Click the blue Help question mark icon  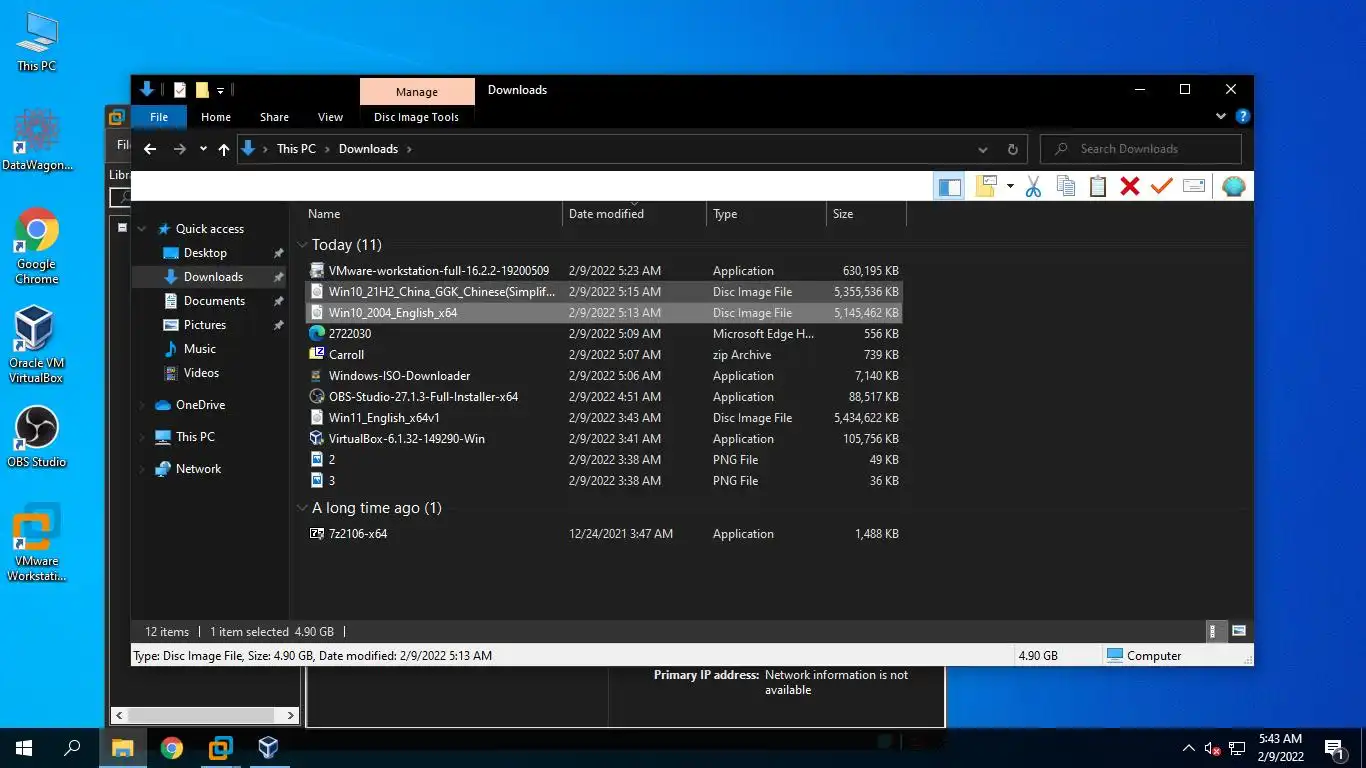1242,116
